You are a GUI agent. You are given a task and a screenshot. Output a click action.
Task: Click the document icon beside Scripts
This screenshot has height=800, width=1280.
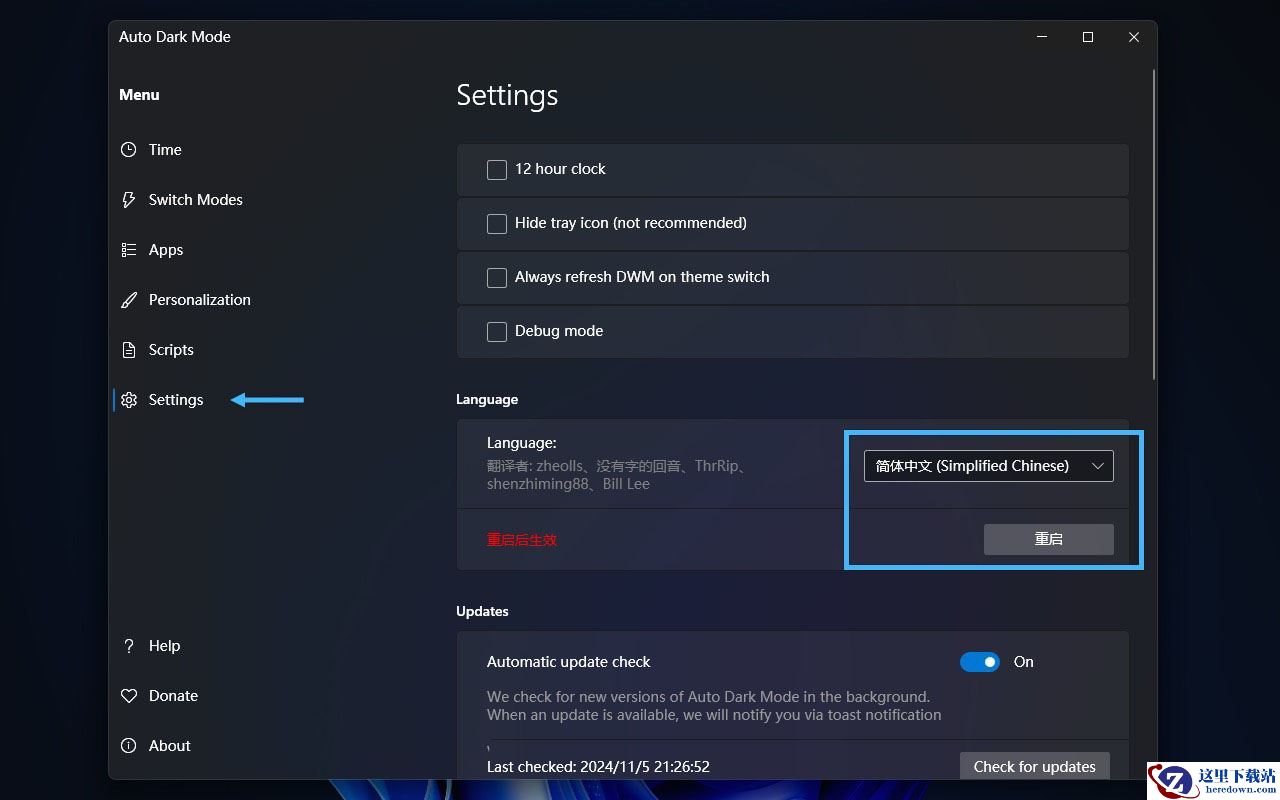click(128, 350)
